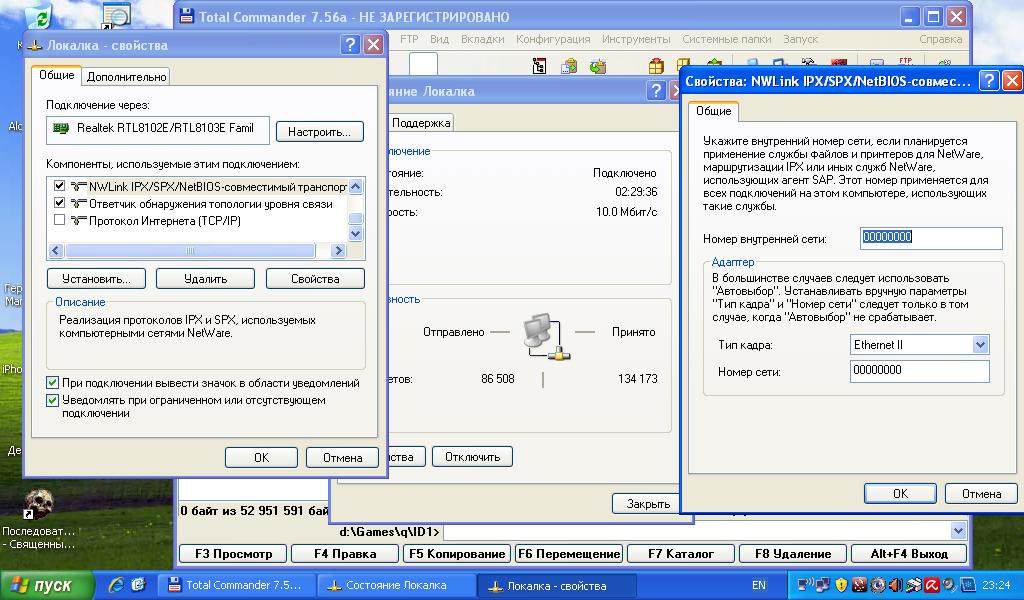This screenshot has height=600, width=1024.
Task: Click the Номер внутренней сети input field
Action: click(x=931, y=238)
